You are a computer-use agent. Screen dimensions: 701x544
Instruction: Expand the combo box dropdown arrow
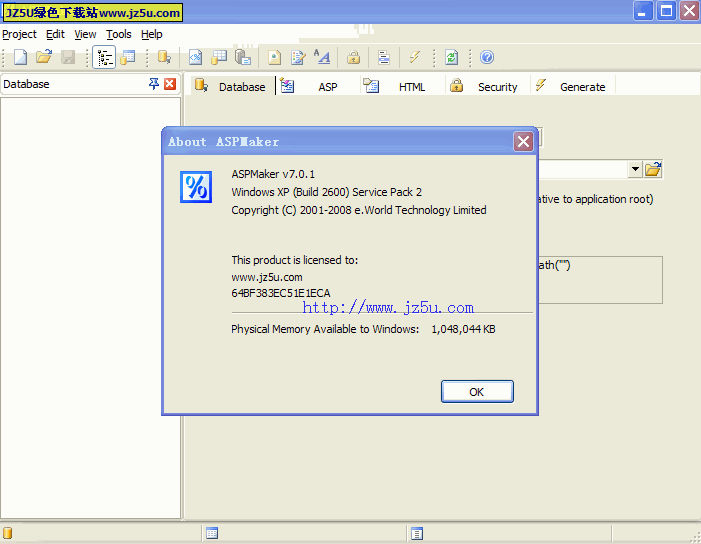635,169
